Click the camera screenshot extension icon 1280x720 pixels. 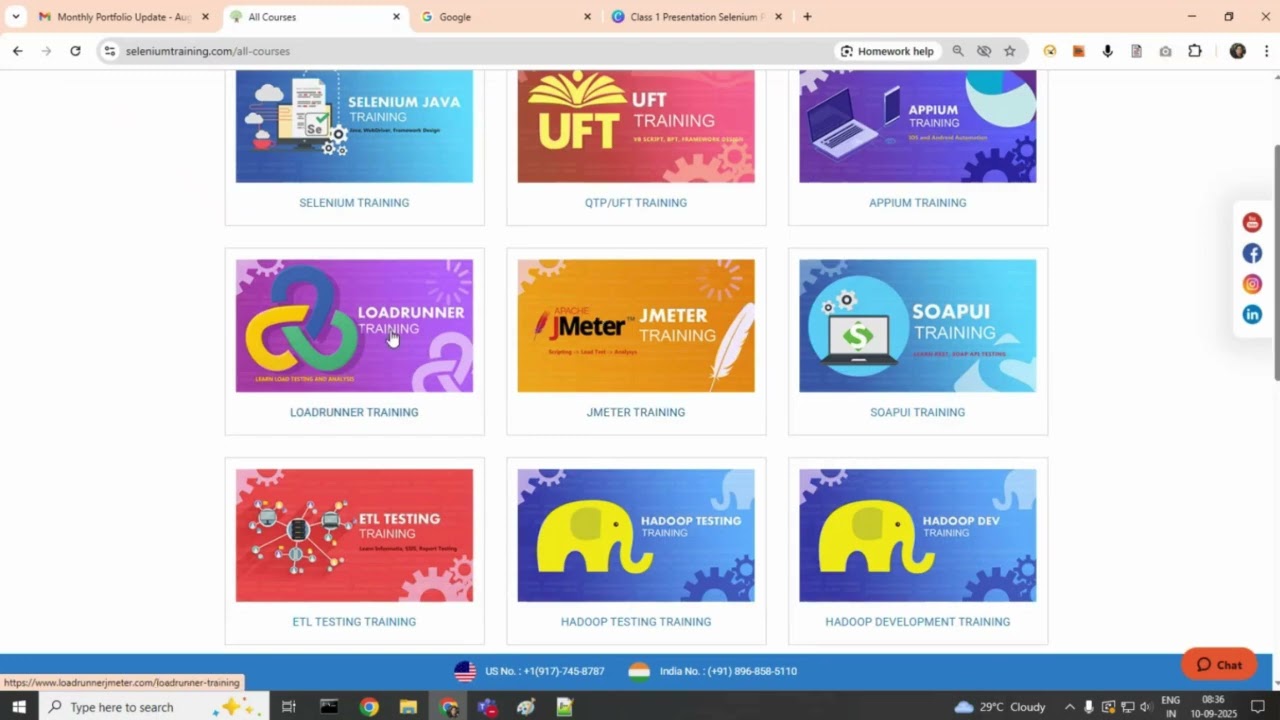coord(1165,51)
